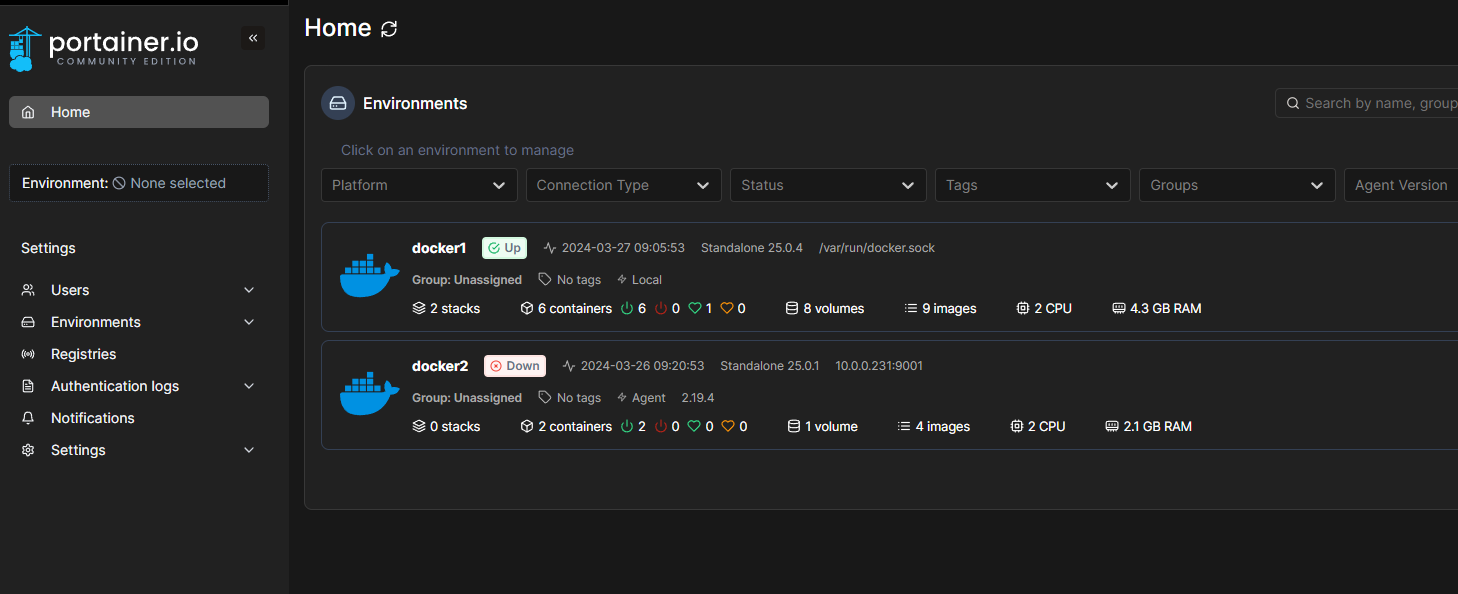Collapse the sidebar with double-chevron button
Screen dimensions: 1458x594
[253, 38]
